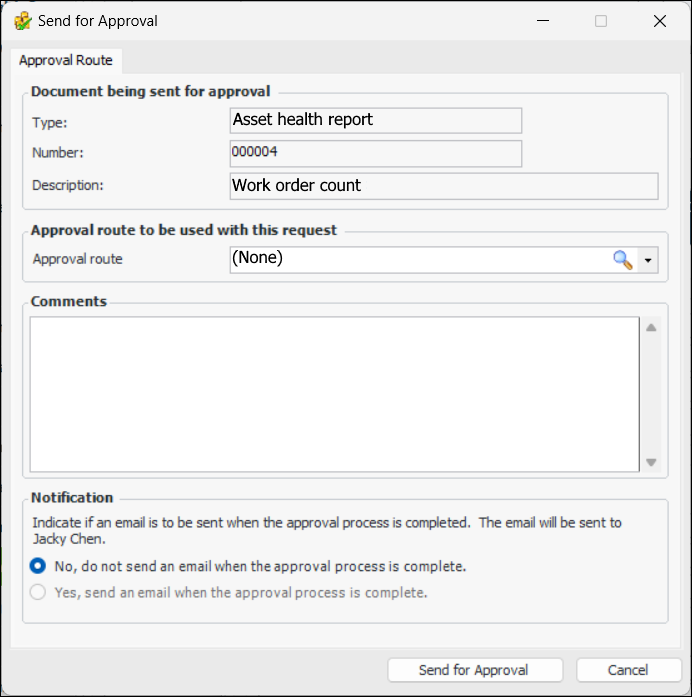The width and height of the screenshot is (692, 697).
Task: Switch to the Approval Route tab
Action: pos(66,60)
